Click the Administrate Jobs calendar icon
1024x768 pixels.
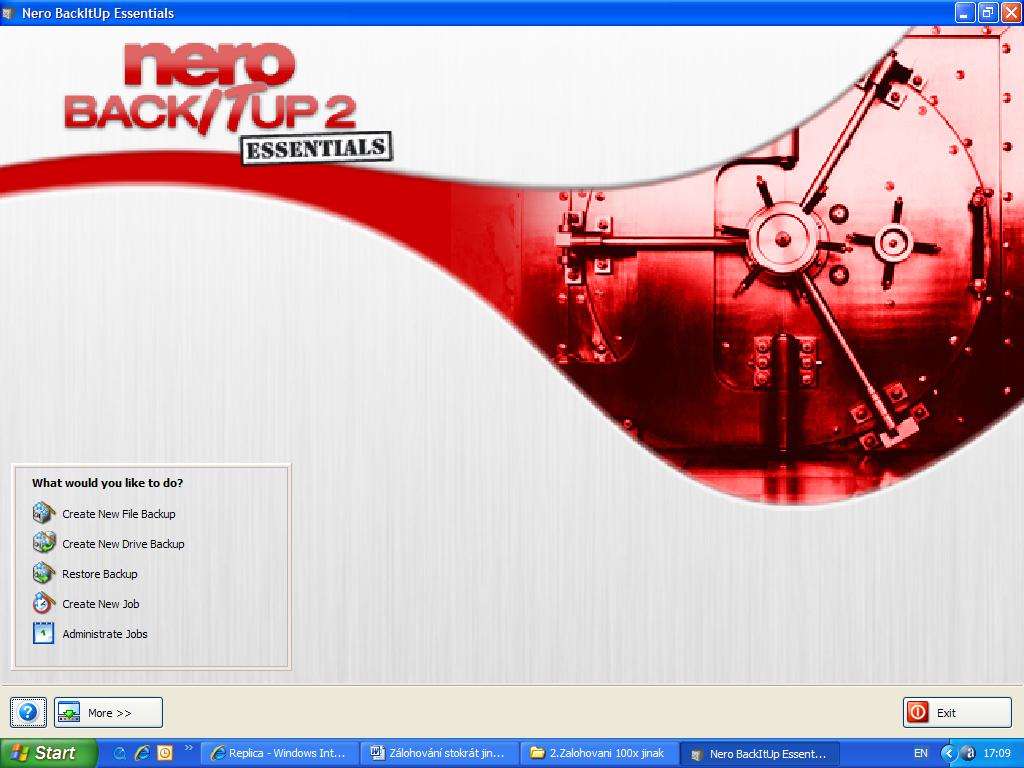tap(43, 634)
